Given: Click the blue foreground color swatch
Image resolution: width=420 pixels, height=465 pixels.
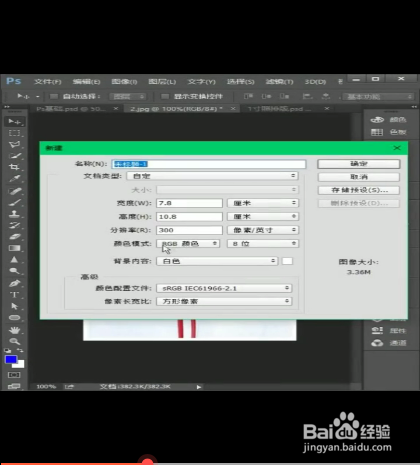Looking at the screenshot, I should [x=10, y=359].
